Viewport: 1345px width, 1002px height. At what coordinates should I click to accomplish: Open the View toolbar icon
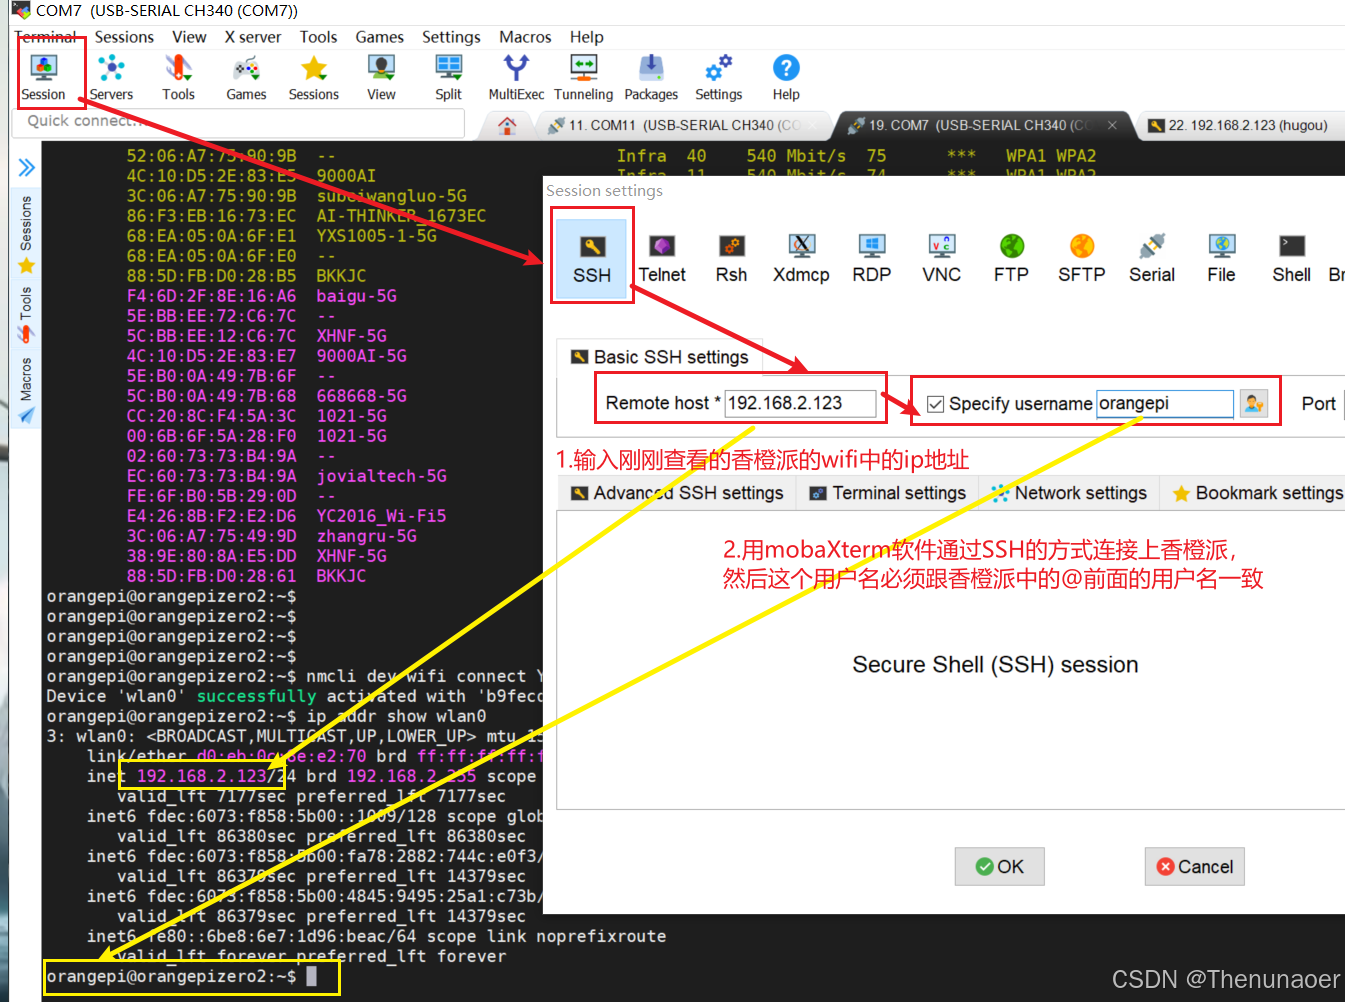coord(381,77)
